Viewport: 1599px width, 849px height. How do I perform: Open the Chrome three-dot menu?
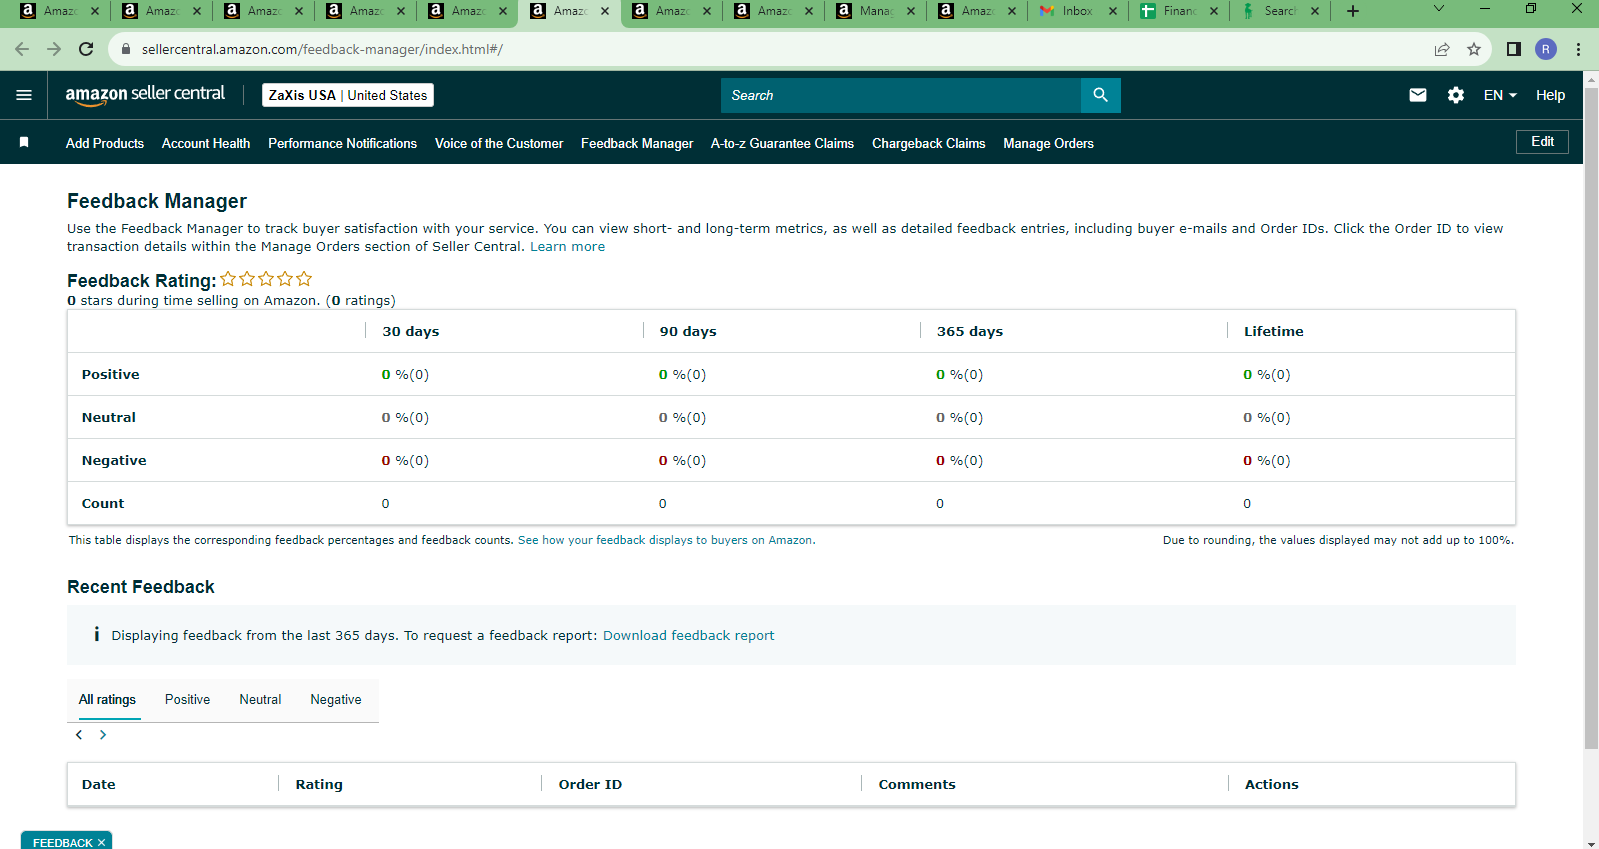point(1578,49)
